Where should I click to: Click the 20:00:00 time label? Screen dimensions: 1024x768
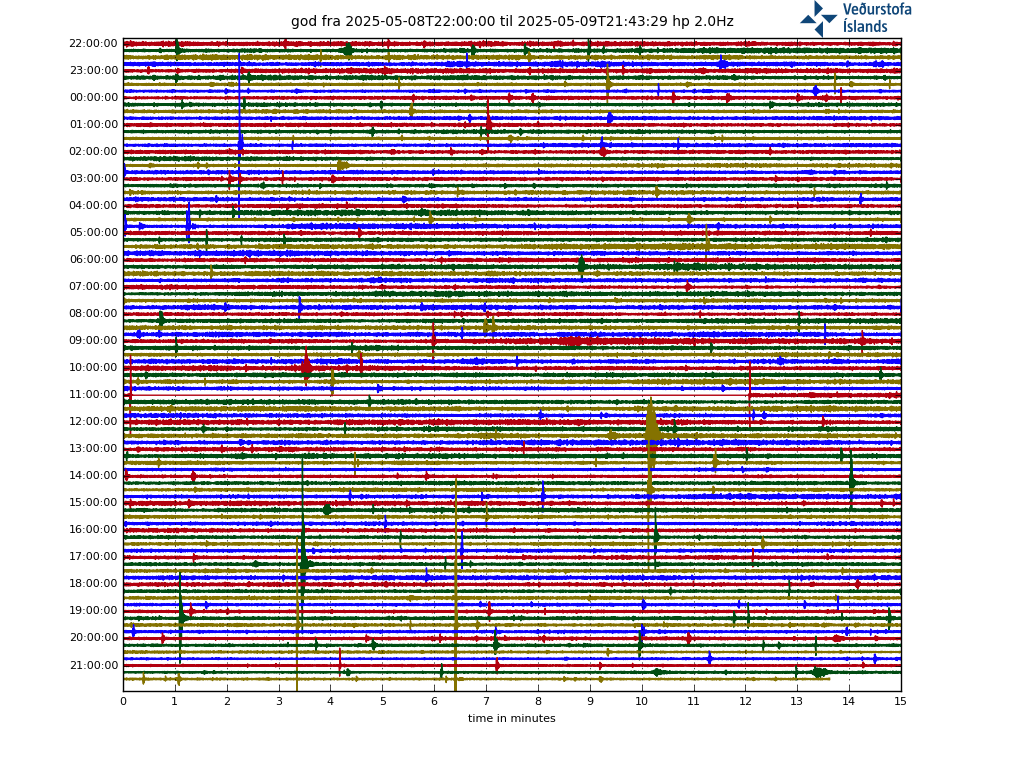click(93, 637)
